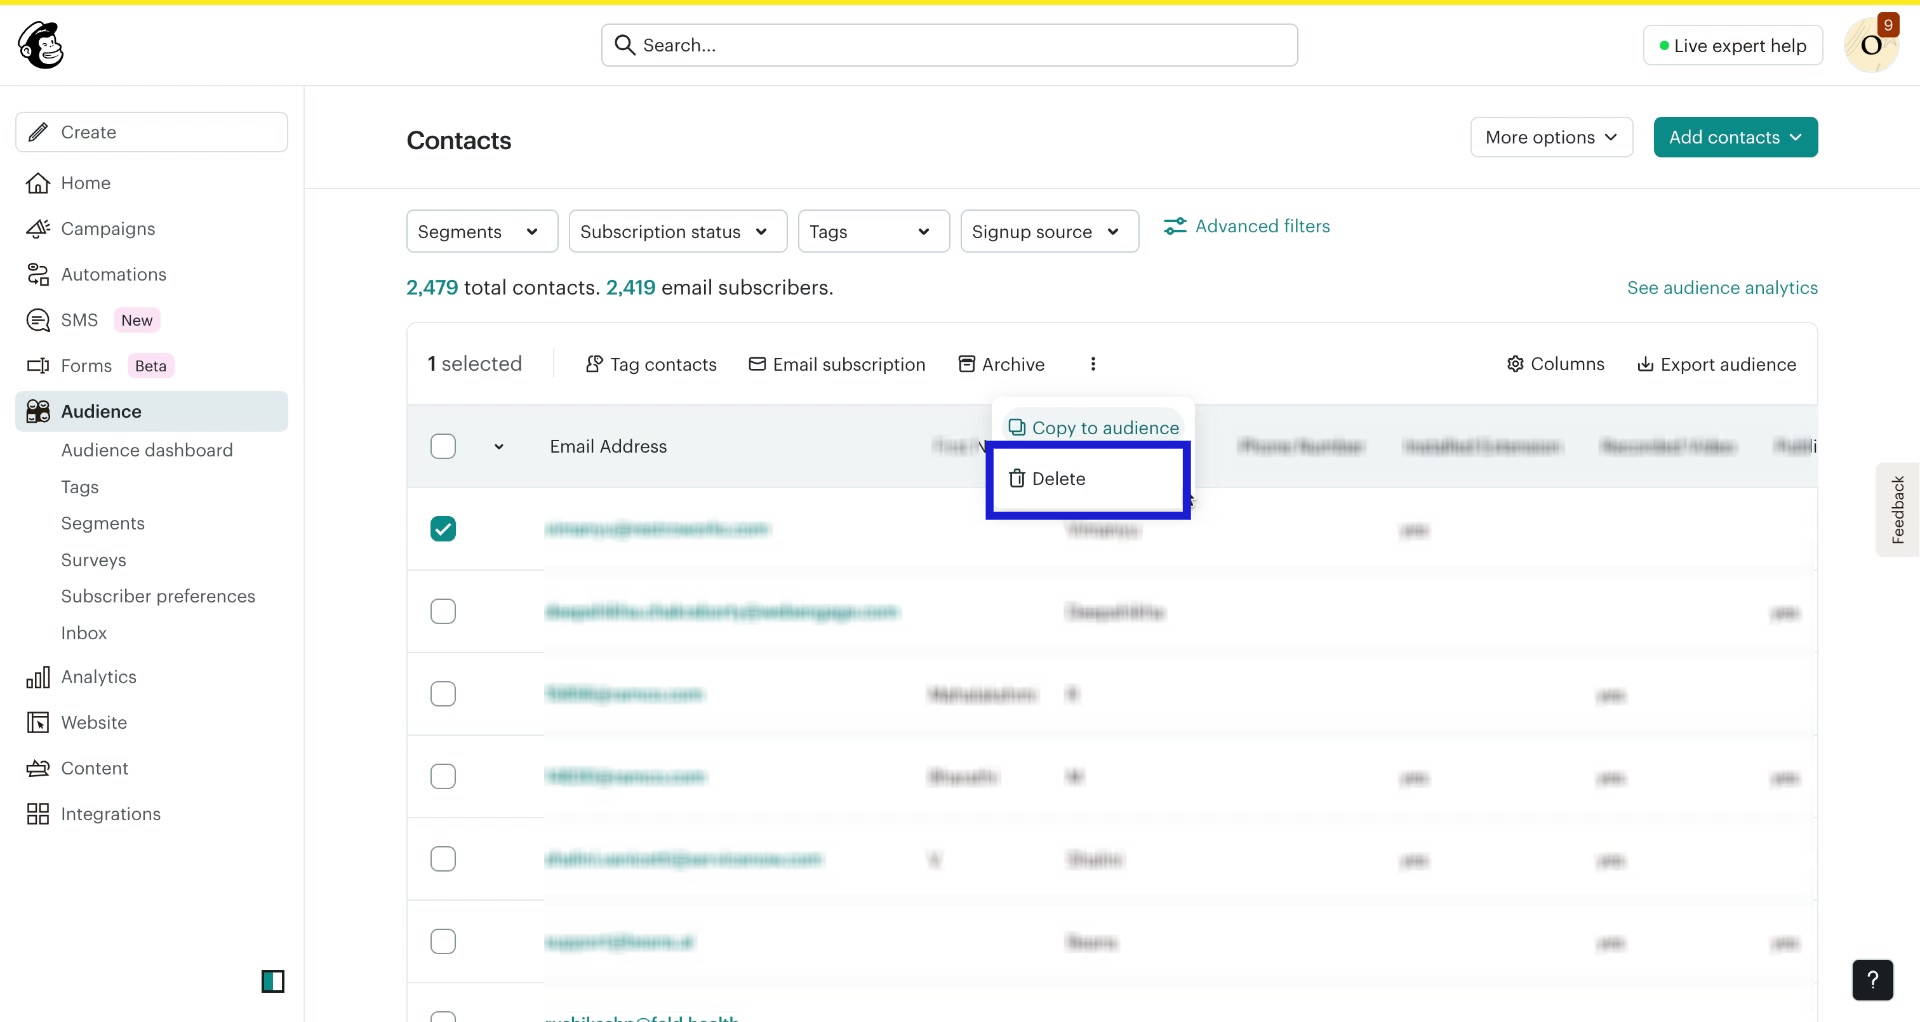
Task: Click inside the Search field
Action: 948,44
